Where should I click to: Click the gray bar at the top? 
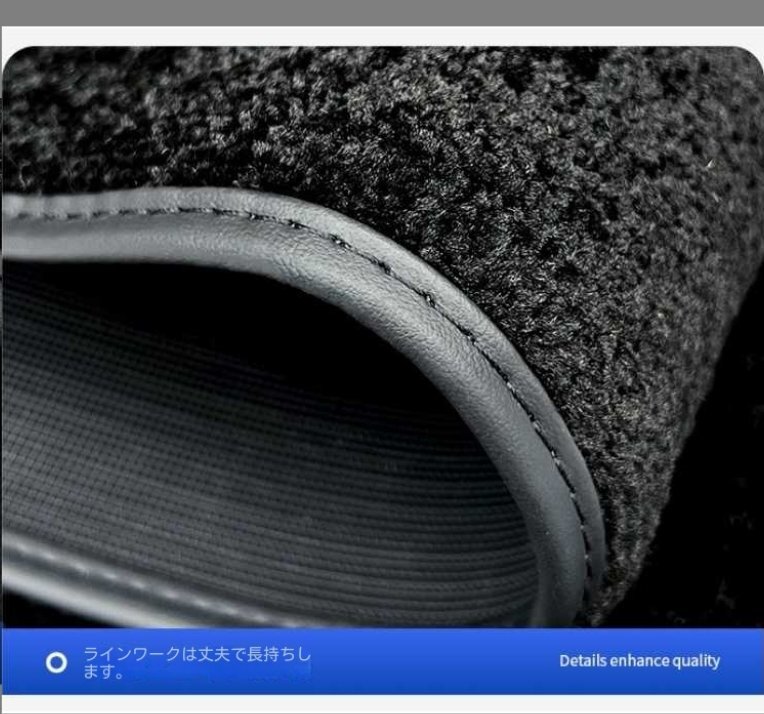pyautogui.click(x=382, y=12)
